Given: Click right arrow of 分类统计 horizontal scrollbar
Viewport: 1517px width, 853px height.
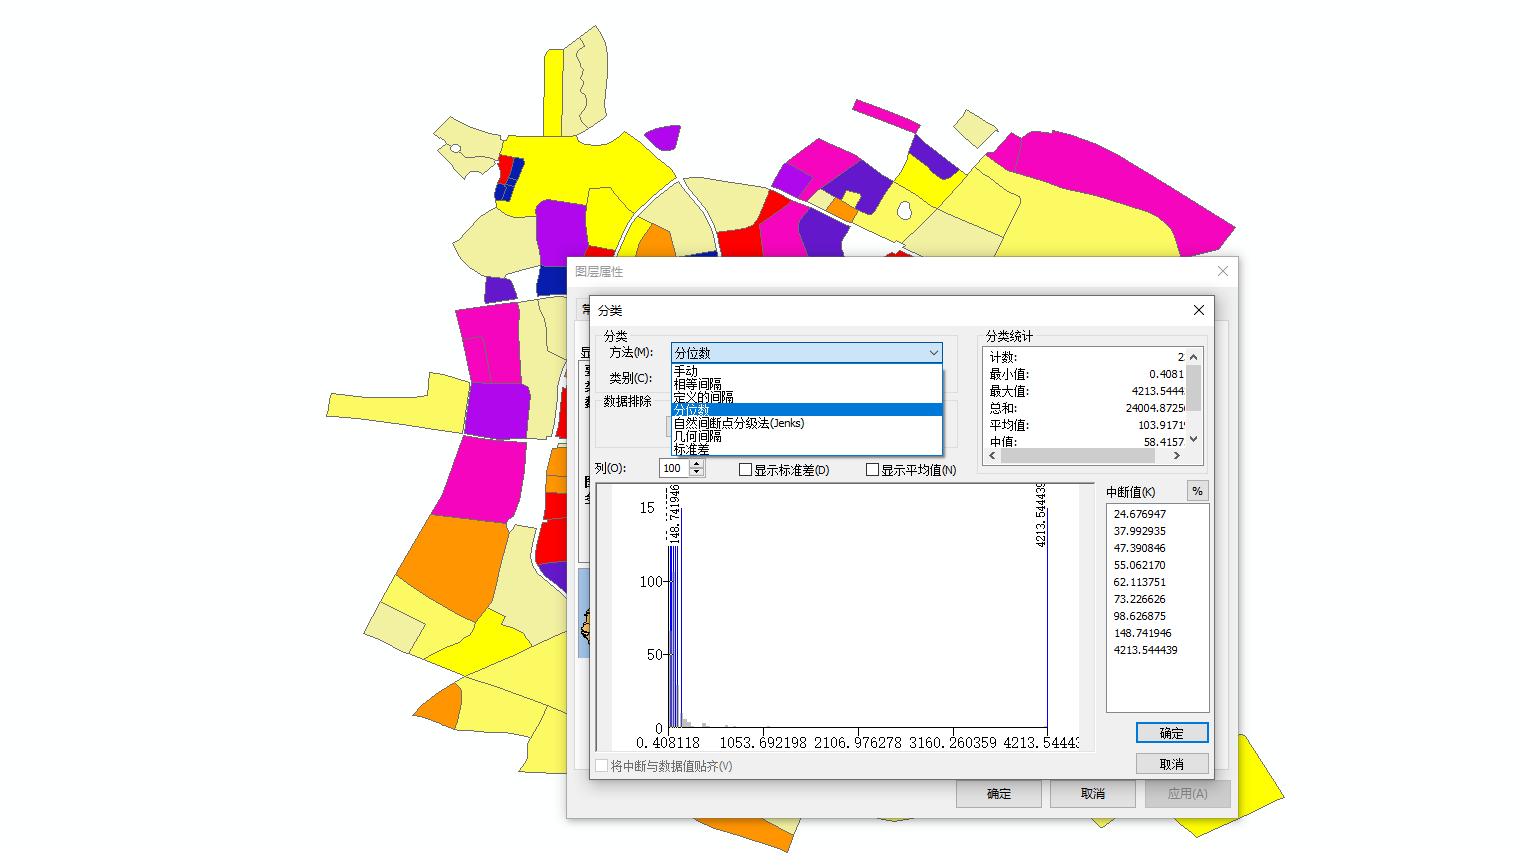Looking at the screenshot, I should 1179,455.
